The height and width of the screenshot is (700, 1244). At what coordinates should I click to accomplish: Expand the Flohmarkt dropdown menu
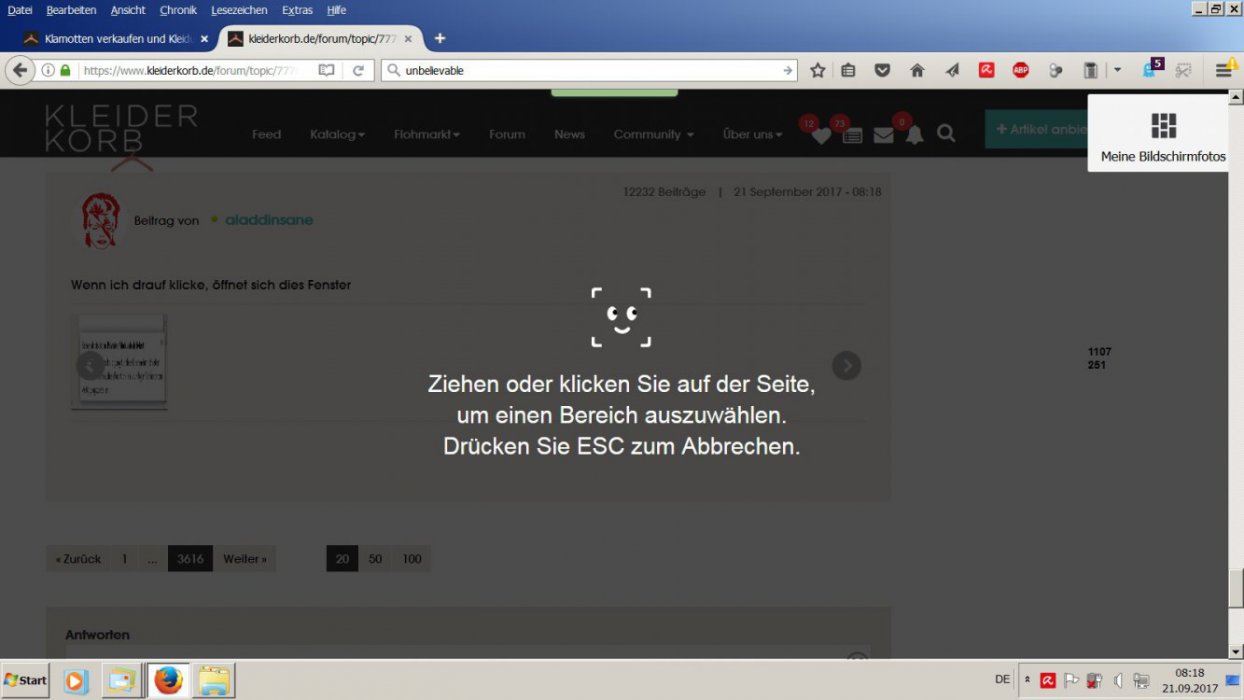coord(426,134)
